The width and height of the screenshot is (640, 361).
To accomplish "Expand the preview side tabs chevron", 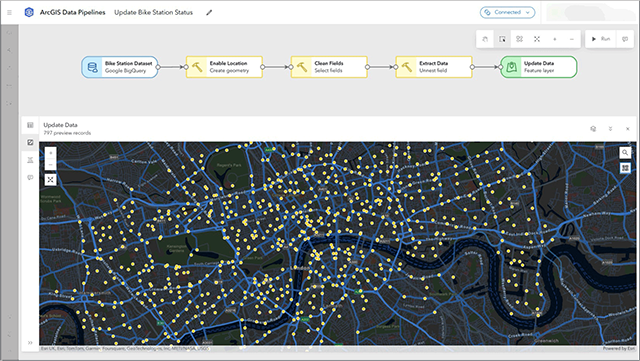I will pyautogui.click(x=30, y=343).
